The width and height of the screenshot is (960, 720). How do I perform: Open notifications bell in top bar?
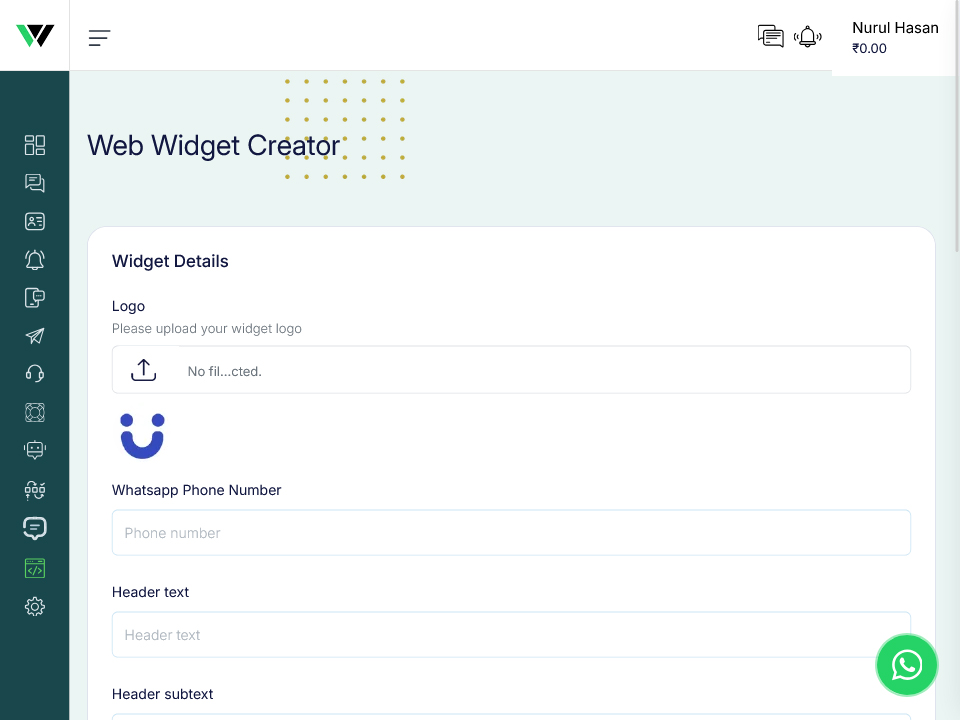coord(808,37)
